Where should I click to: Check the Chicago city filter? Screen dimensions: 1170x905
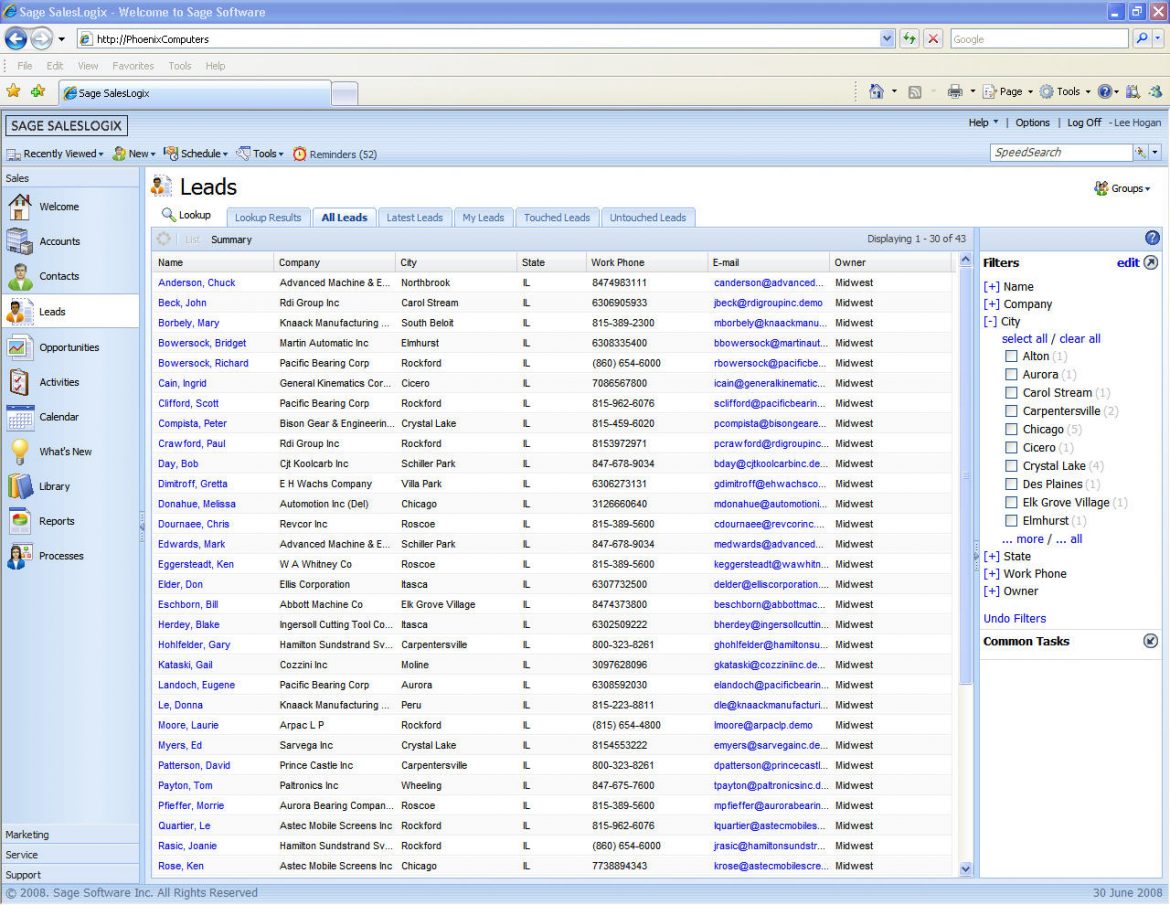pos(1011,429)
